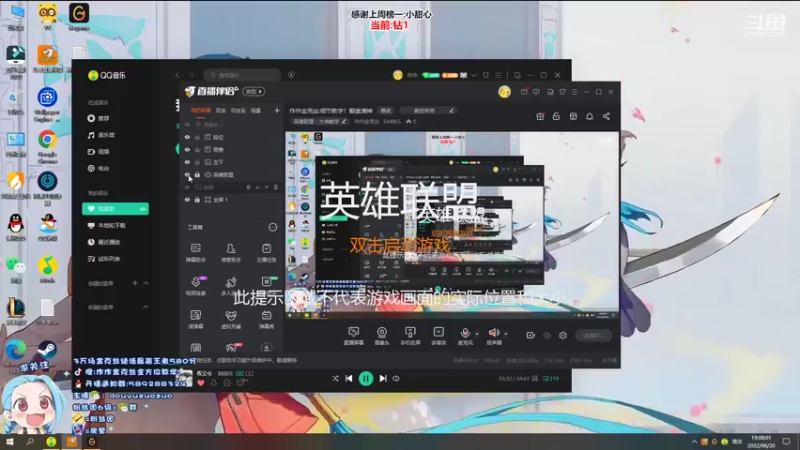Screen dimensions: 800x450
Task: Expand the microphone options arrow
Action: coord(477,334)
